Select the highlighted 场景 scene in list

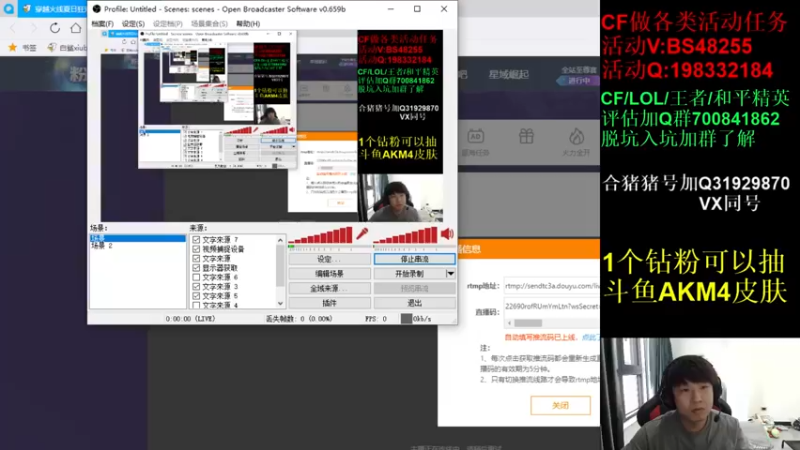pos(137,238)
